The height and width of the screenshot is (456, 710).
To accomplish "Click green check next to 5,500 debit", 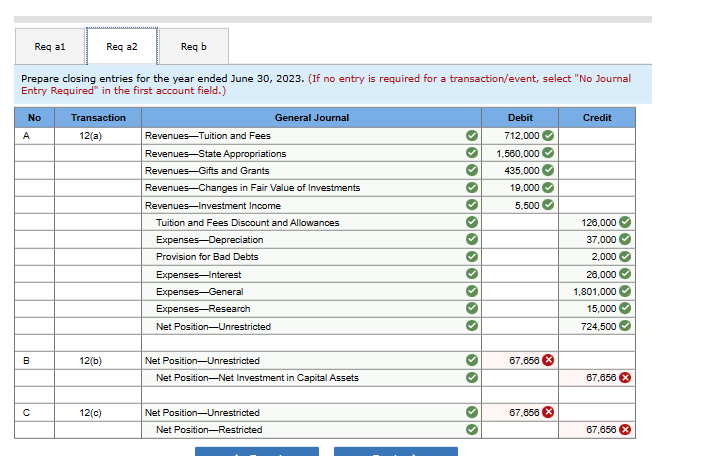I will pos(548,205).
